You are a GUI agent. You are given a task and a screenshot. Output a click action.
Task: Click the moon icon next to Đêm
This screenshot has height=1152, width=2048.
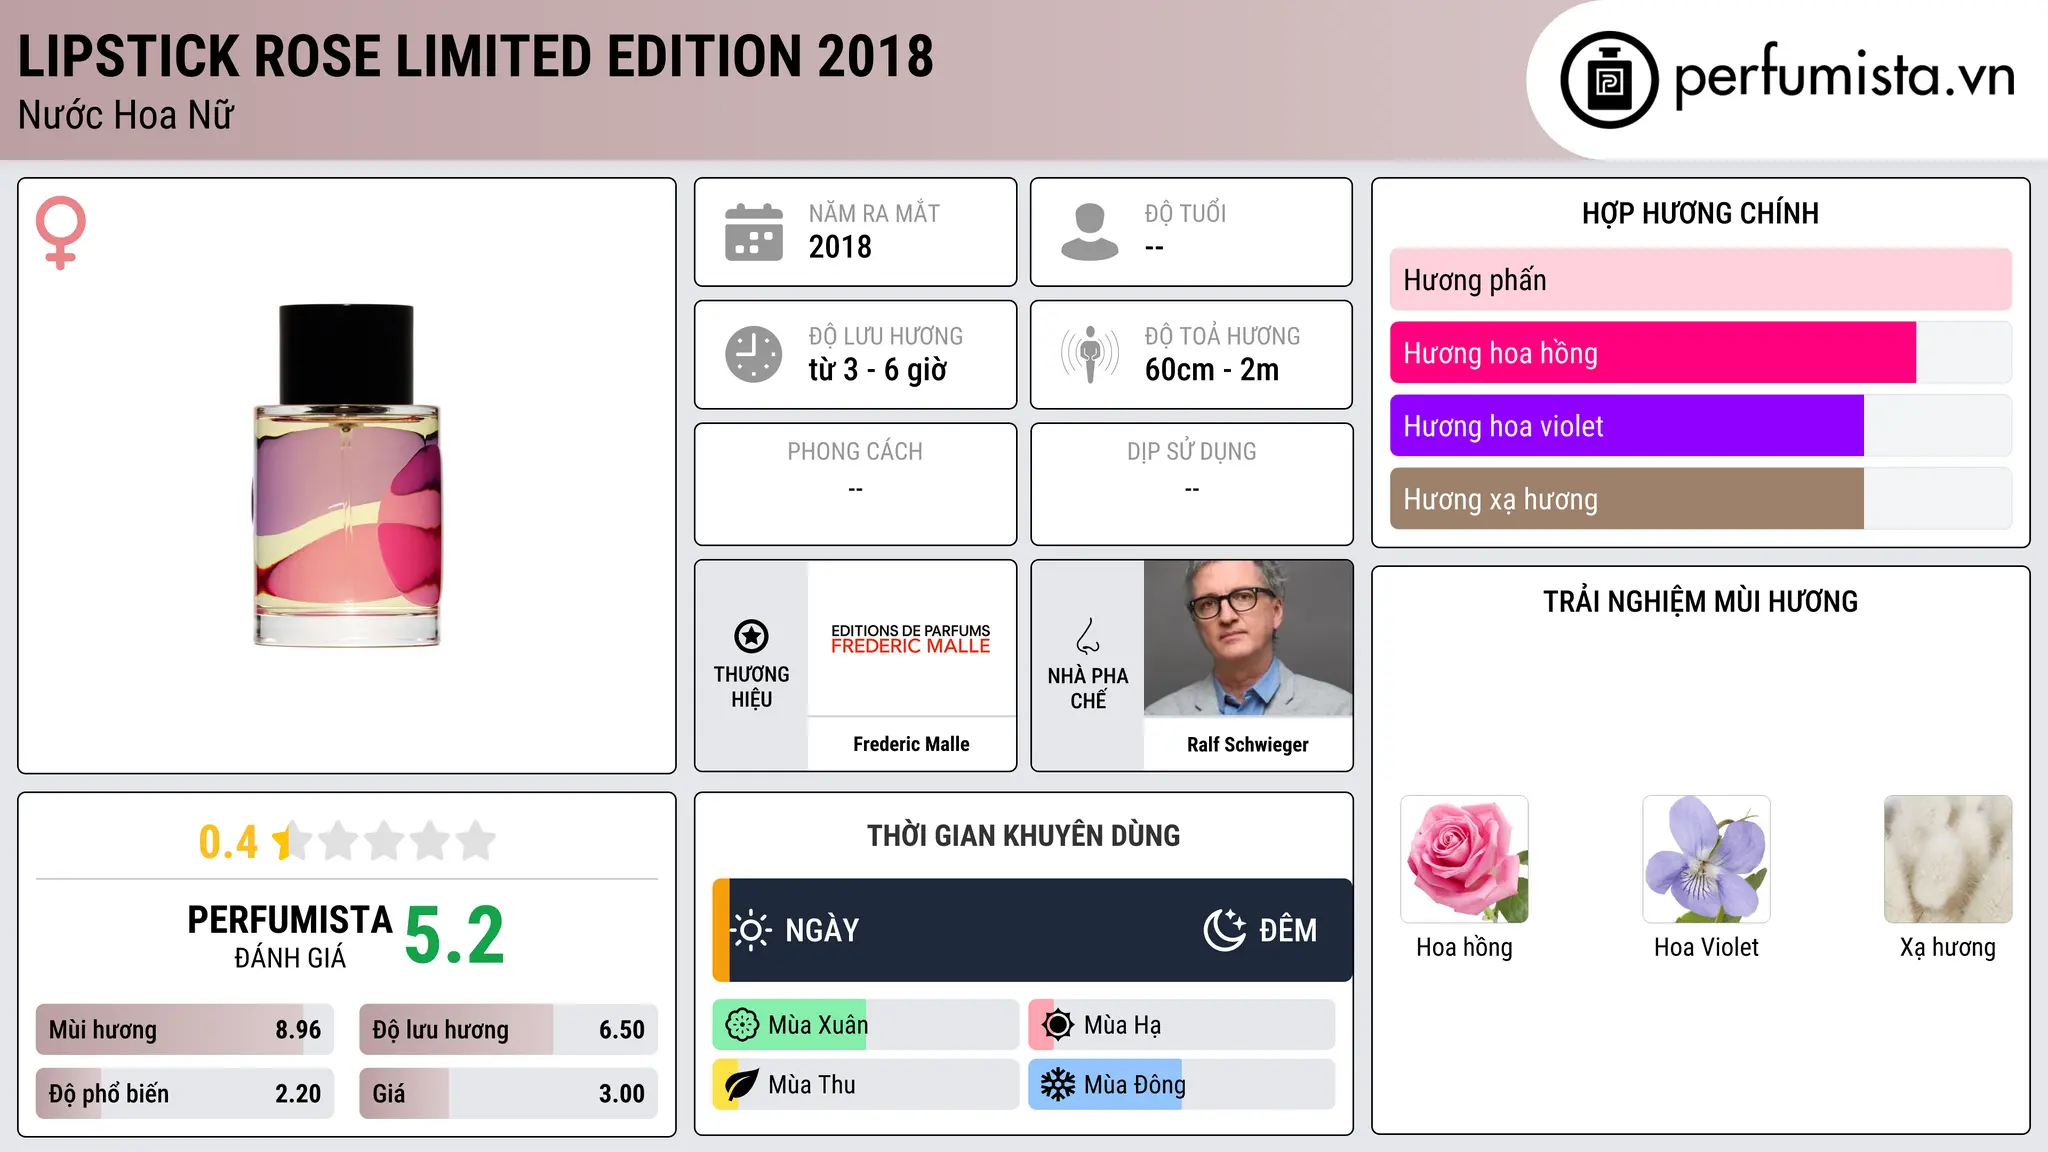tap(1225, 930)
